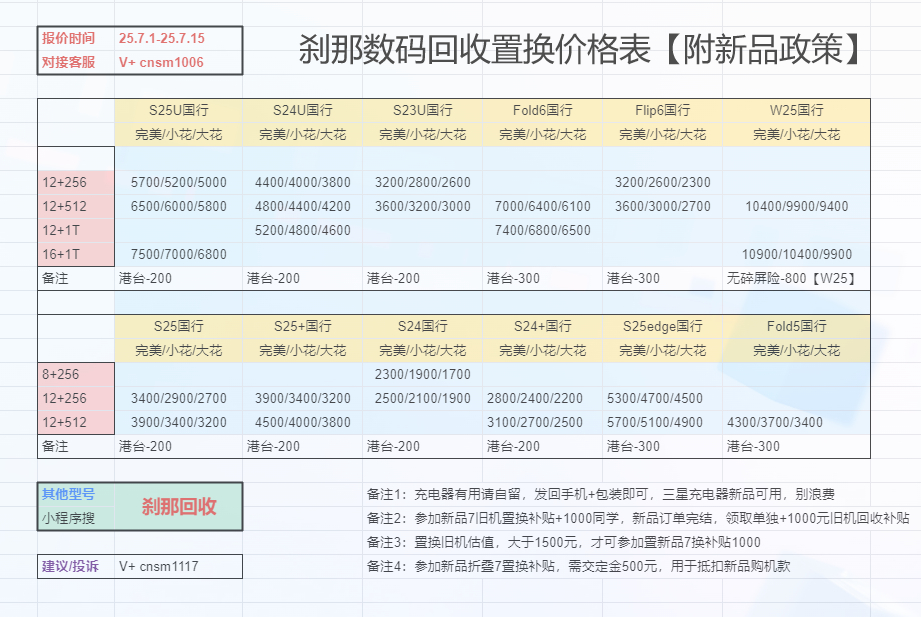Click 完美/小花/大花 under the W25国行 header

coord(796,135)
